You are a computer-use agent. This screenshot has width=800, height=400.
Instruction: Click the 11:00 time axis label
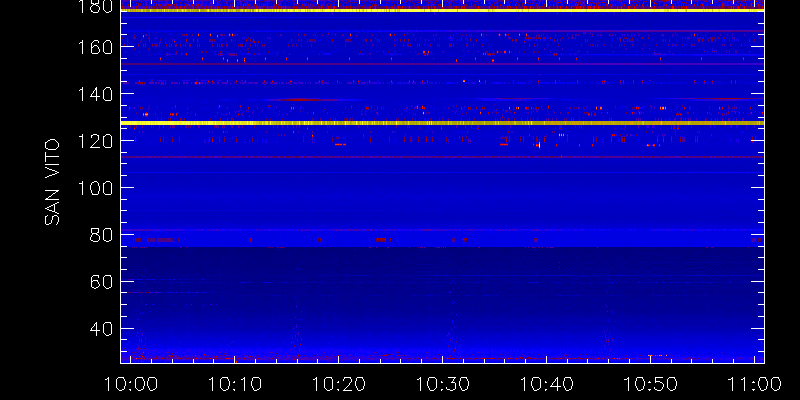[754, 384]
